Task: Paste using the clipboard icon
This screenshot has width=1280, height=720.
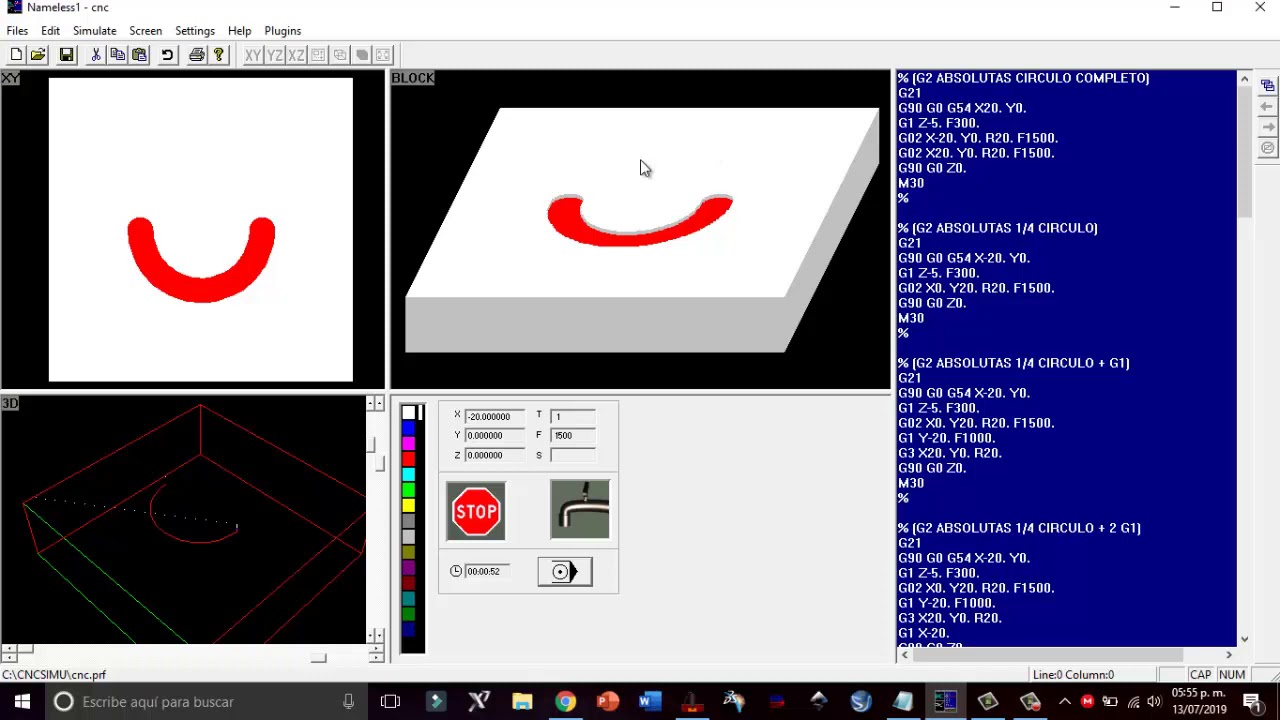Action: (x=139, y=55)
